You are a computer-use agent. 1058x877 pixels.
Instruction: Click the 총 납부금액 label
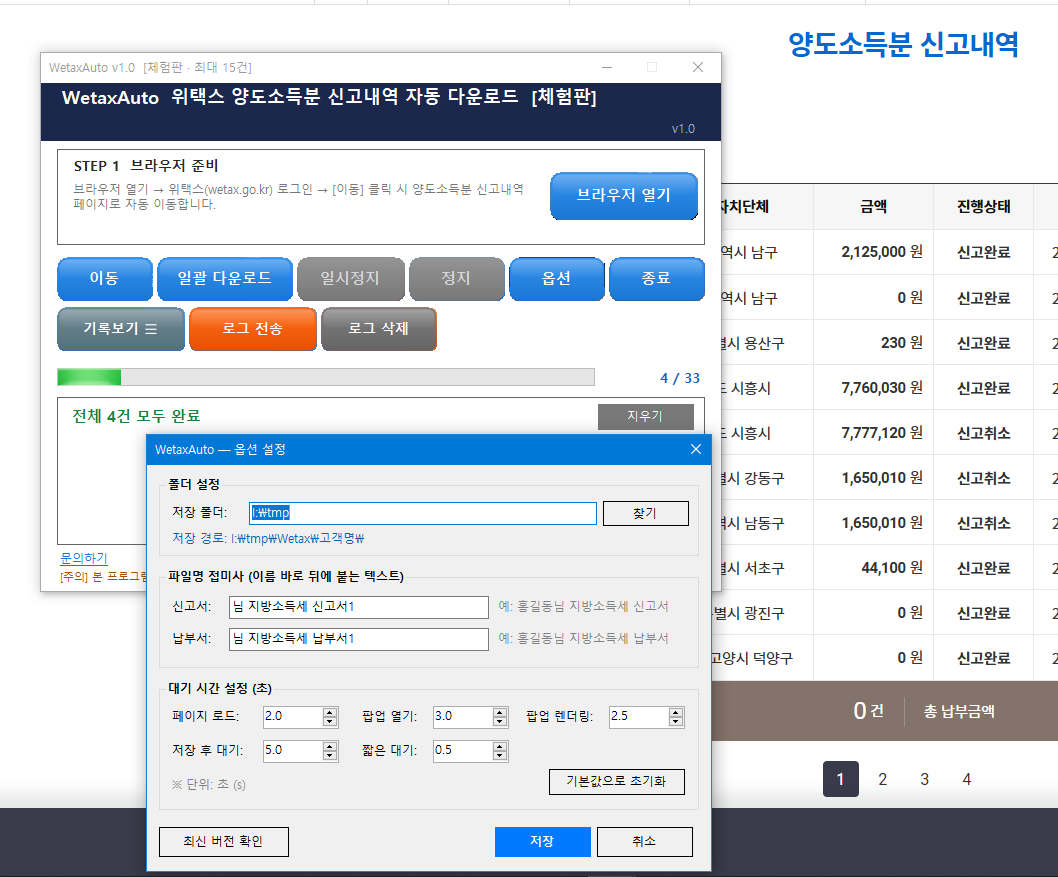tap(959, 711)
